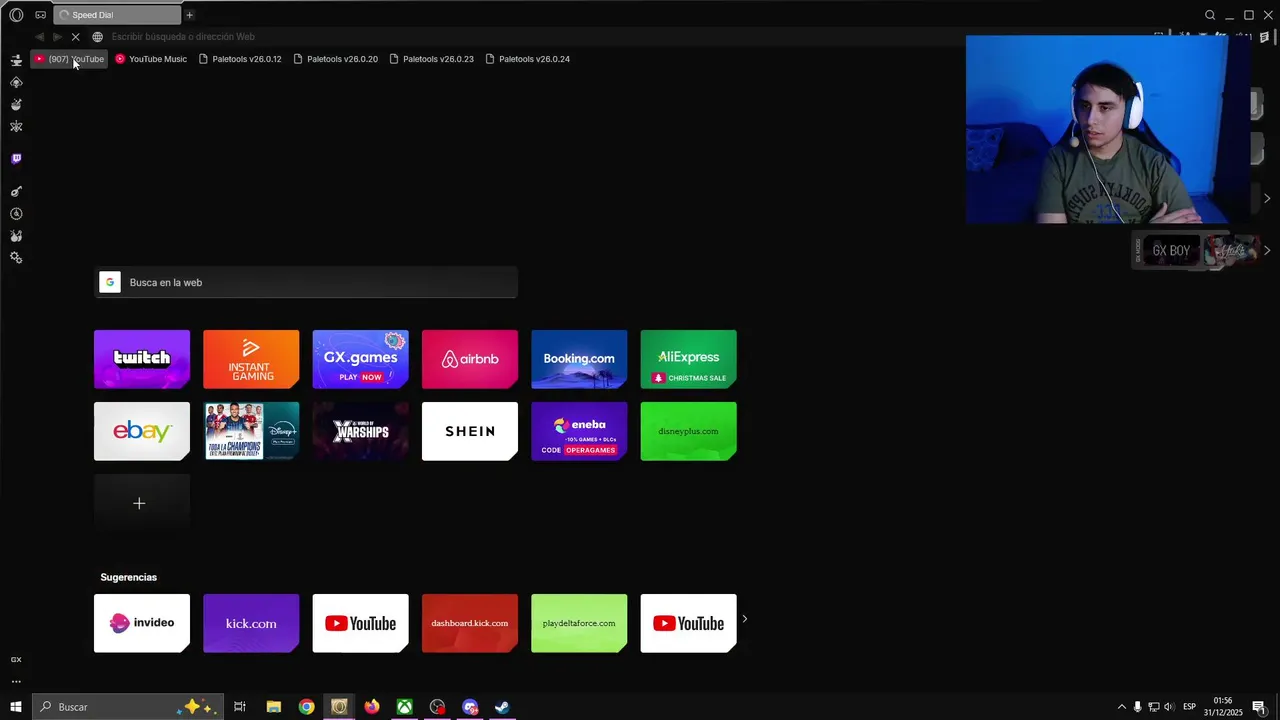Click the round clock-like sidebar icon

click(x=16, y=214)
